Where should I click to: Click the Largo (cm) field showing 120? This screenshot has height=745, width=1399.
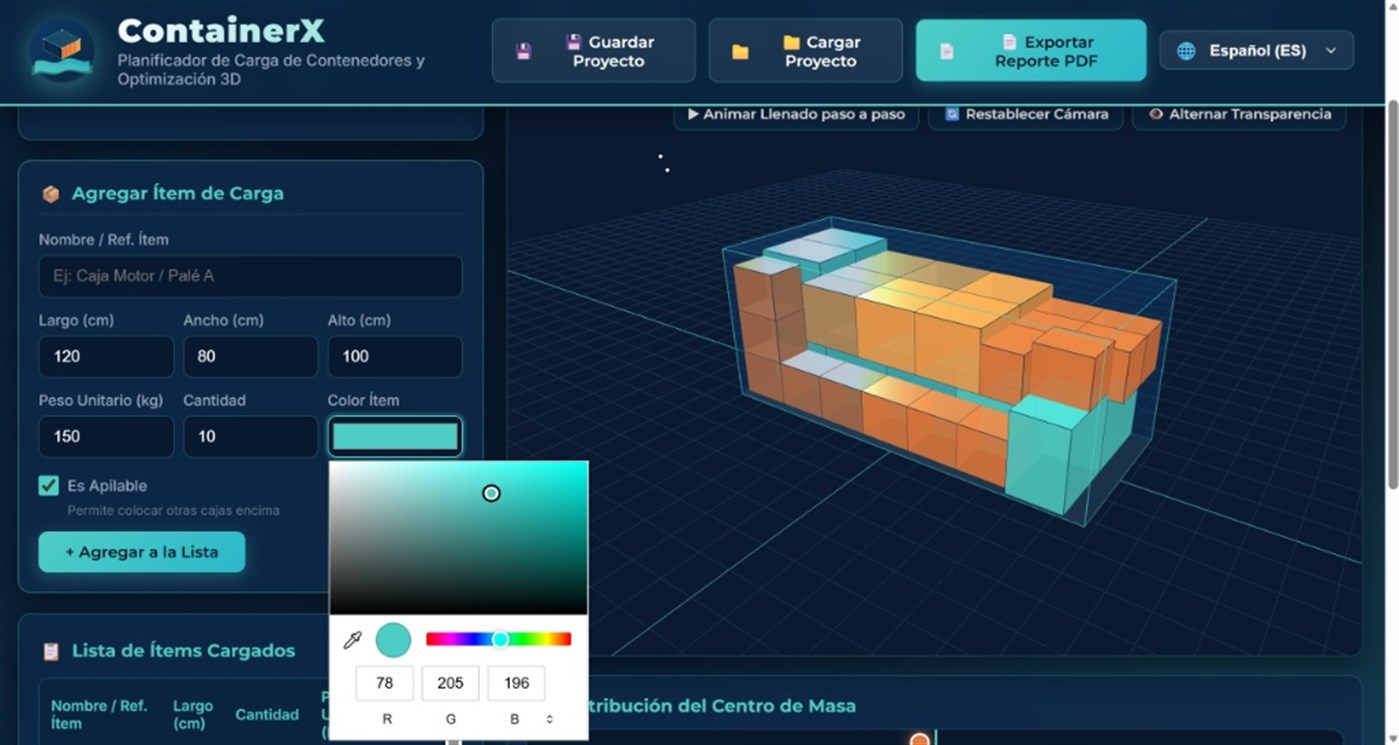(106, 356)
